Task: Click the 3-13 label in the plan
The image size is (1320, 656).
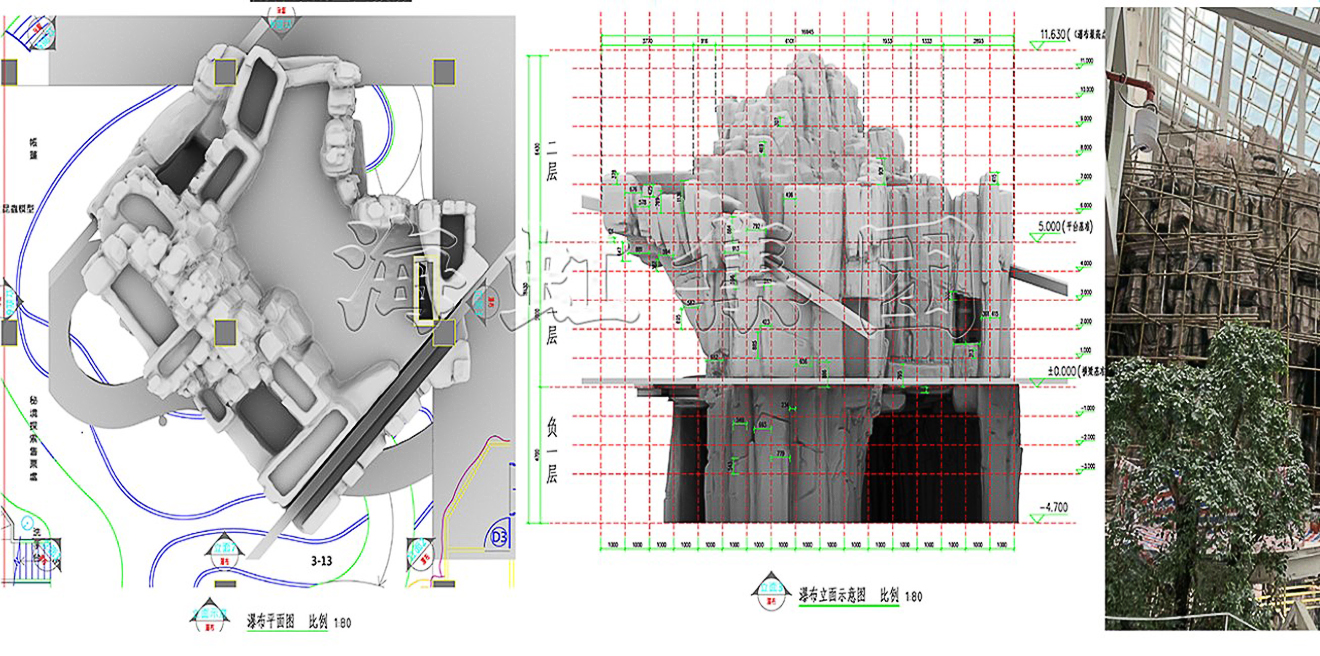Action: pos(322,562)
